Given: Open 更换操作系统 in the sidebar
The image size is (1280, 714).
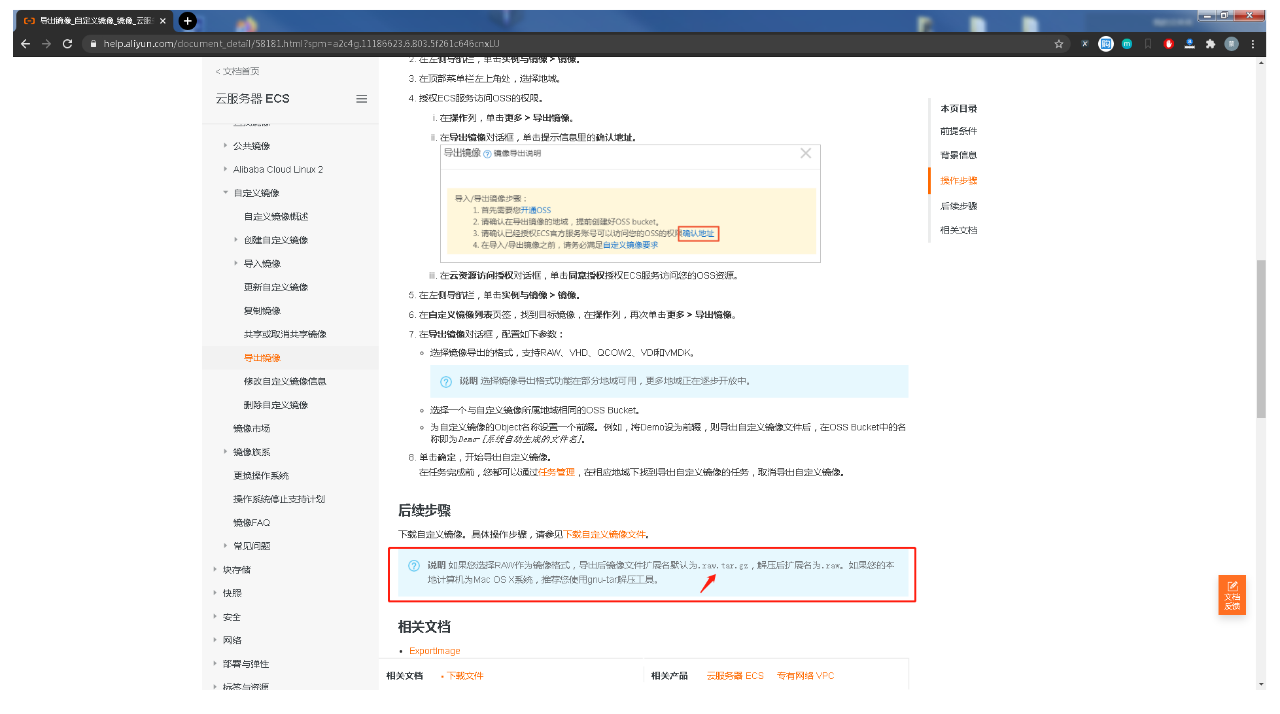Looking at the screenshot, I should pos(261,475).
